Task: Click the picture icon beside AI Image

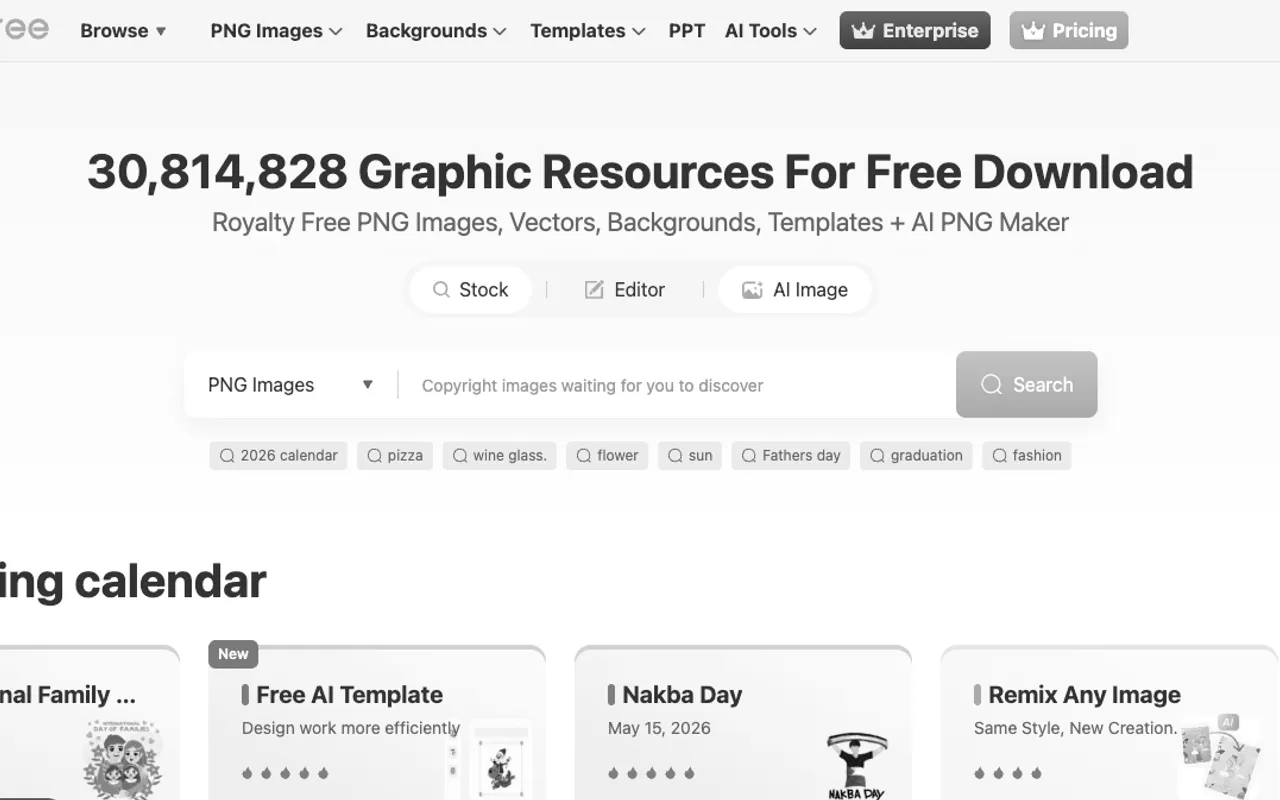Action: (x=752, y=290)
